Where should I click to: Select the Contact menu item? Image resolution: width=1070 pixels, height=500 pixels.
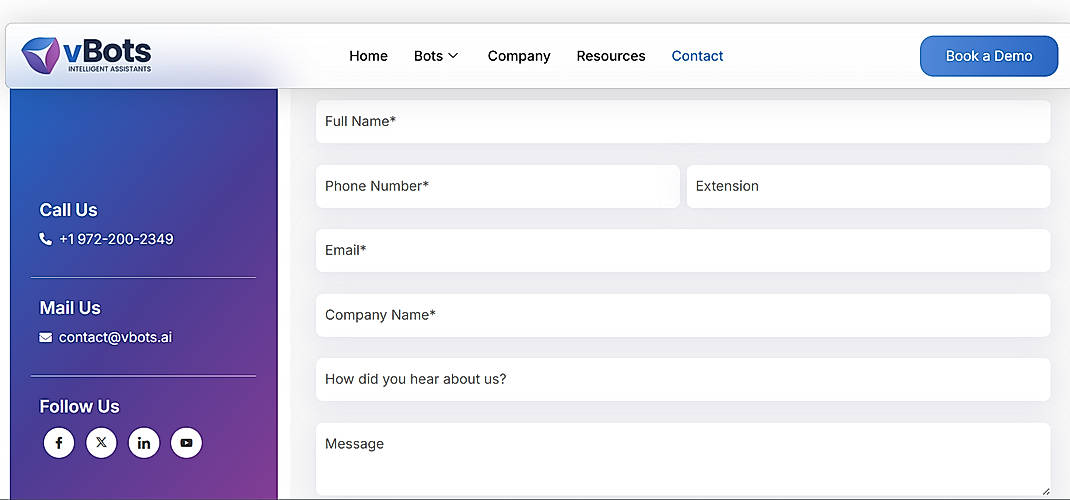pos(697,56)
